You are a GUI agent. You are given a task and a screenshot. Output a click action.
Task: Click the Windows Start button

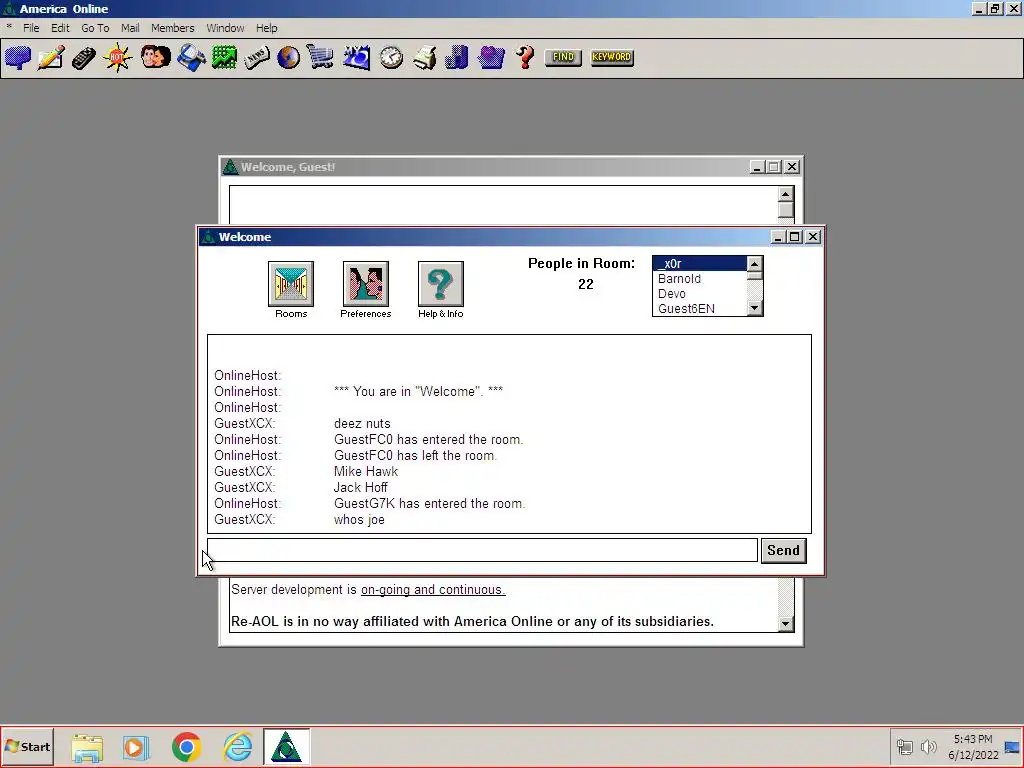(27, 746)
